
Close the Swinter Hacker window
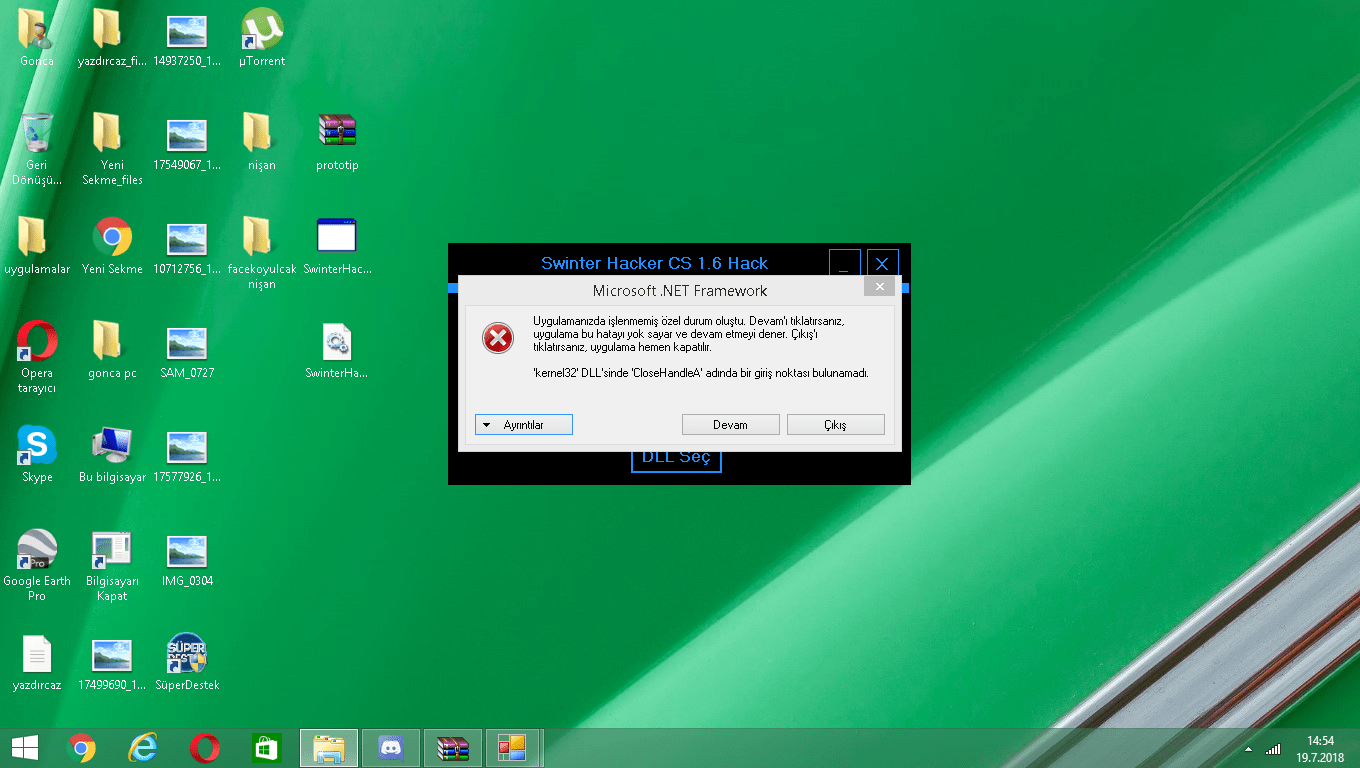pyautogui.click(x=882, y=264)
